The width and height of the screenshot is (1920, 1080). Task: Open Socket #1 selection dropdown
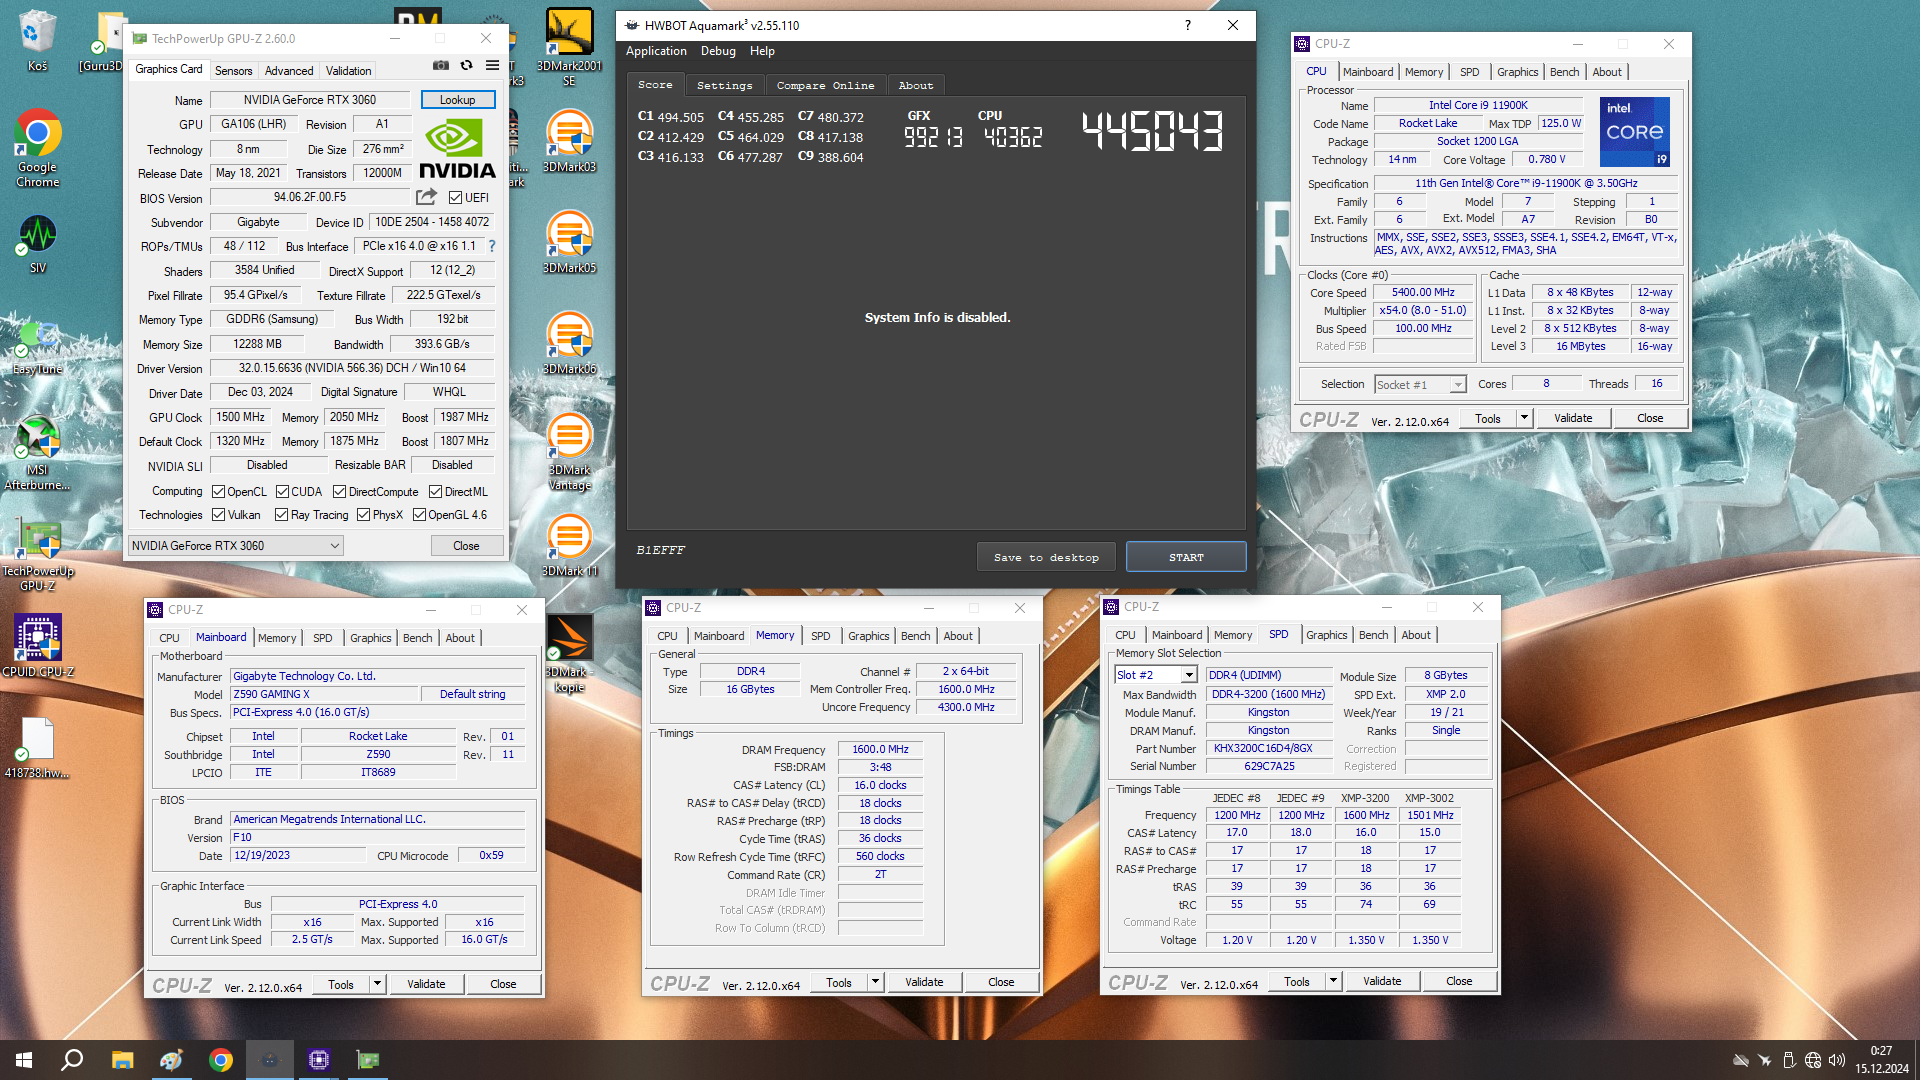[1419, 385]
